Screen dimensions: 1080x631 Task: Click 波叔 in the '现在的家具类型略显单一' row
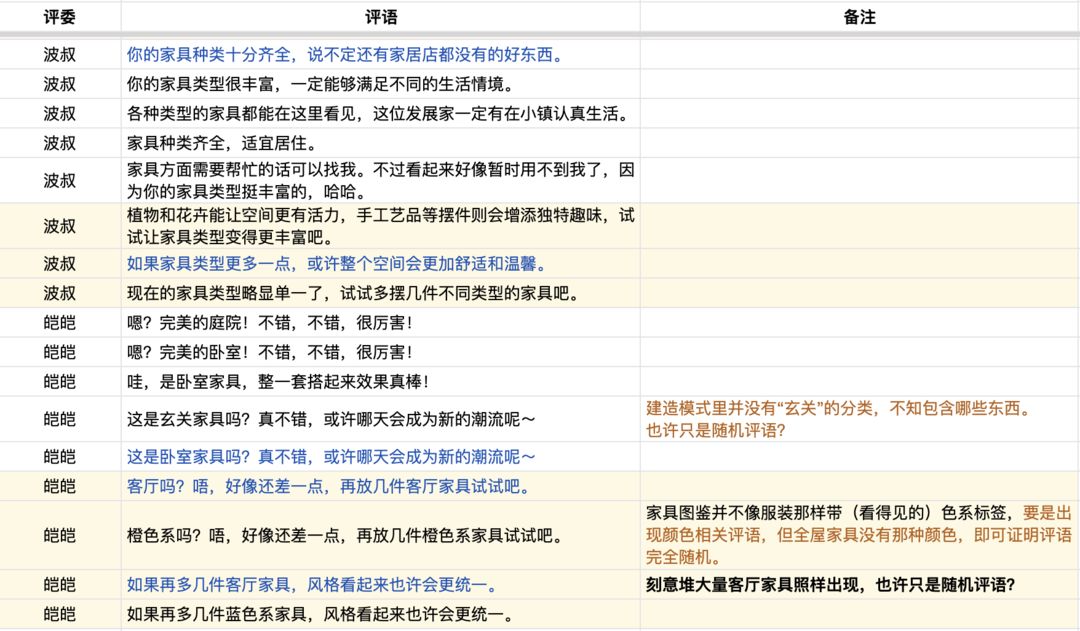pos(60,293)
